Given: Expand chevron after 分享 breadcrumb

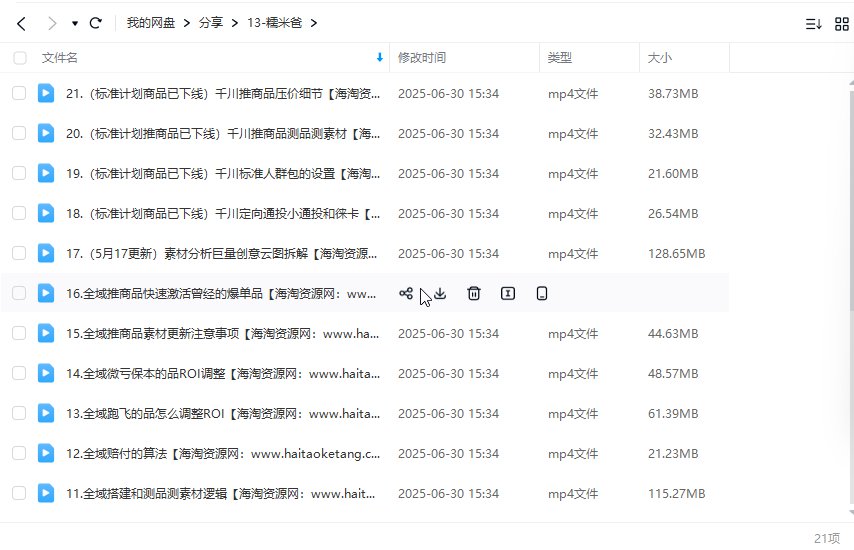Looking at the screenshot, I should 235,23.
